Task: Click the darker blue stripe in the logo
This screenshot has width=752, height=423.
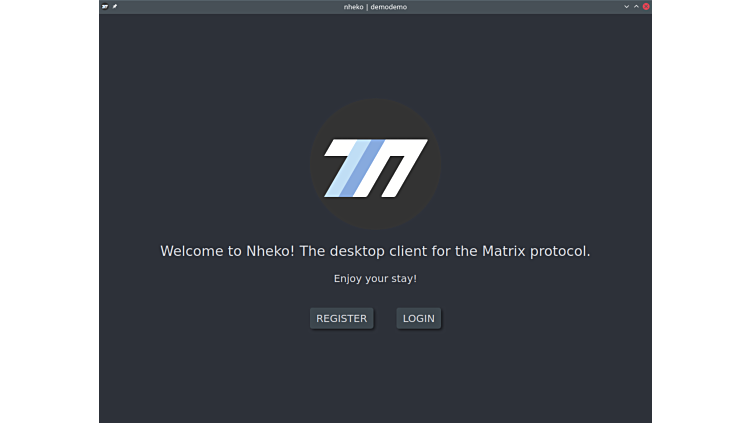Action: [365, 168]
